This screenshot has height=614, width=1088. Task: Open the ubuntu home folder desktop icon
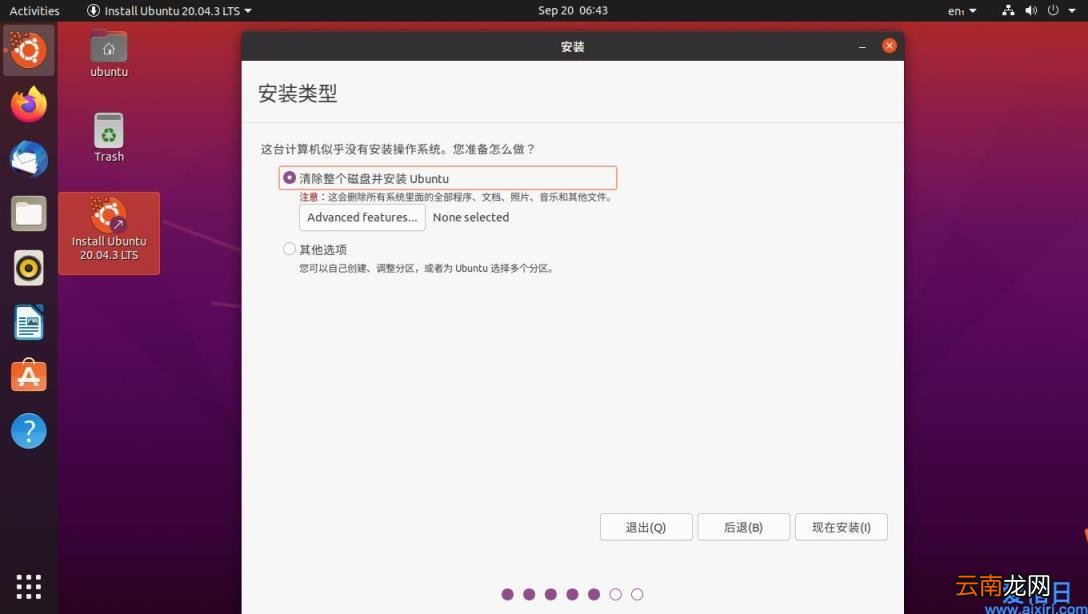tap(109, 53)
